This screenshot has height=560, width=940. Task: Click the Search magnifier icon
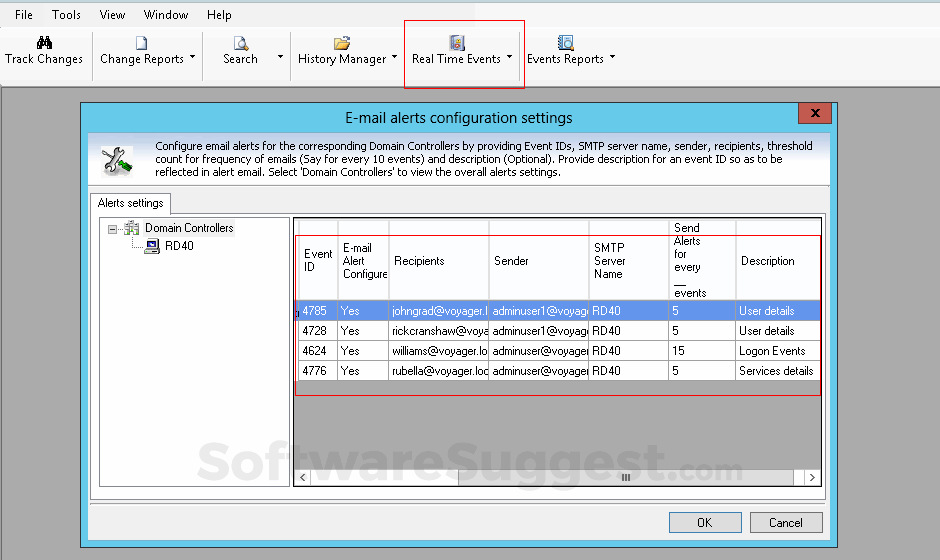(240, 43)
